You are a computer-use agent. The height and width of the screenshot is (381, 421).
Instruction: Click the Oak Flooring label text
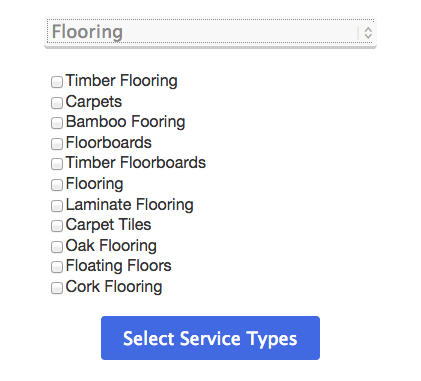click(111, 246)
